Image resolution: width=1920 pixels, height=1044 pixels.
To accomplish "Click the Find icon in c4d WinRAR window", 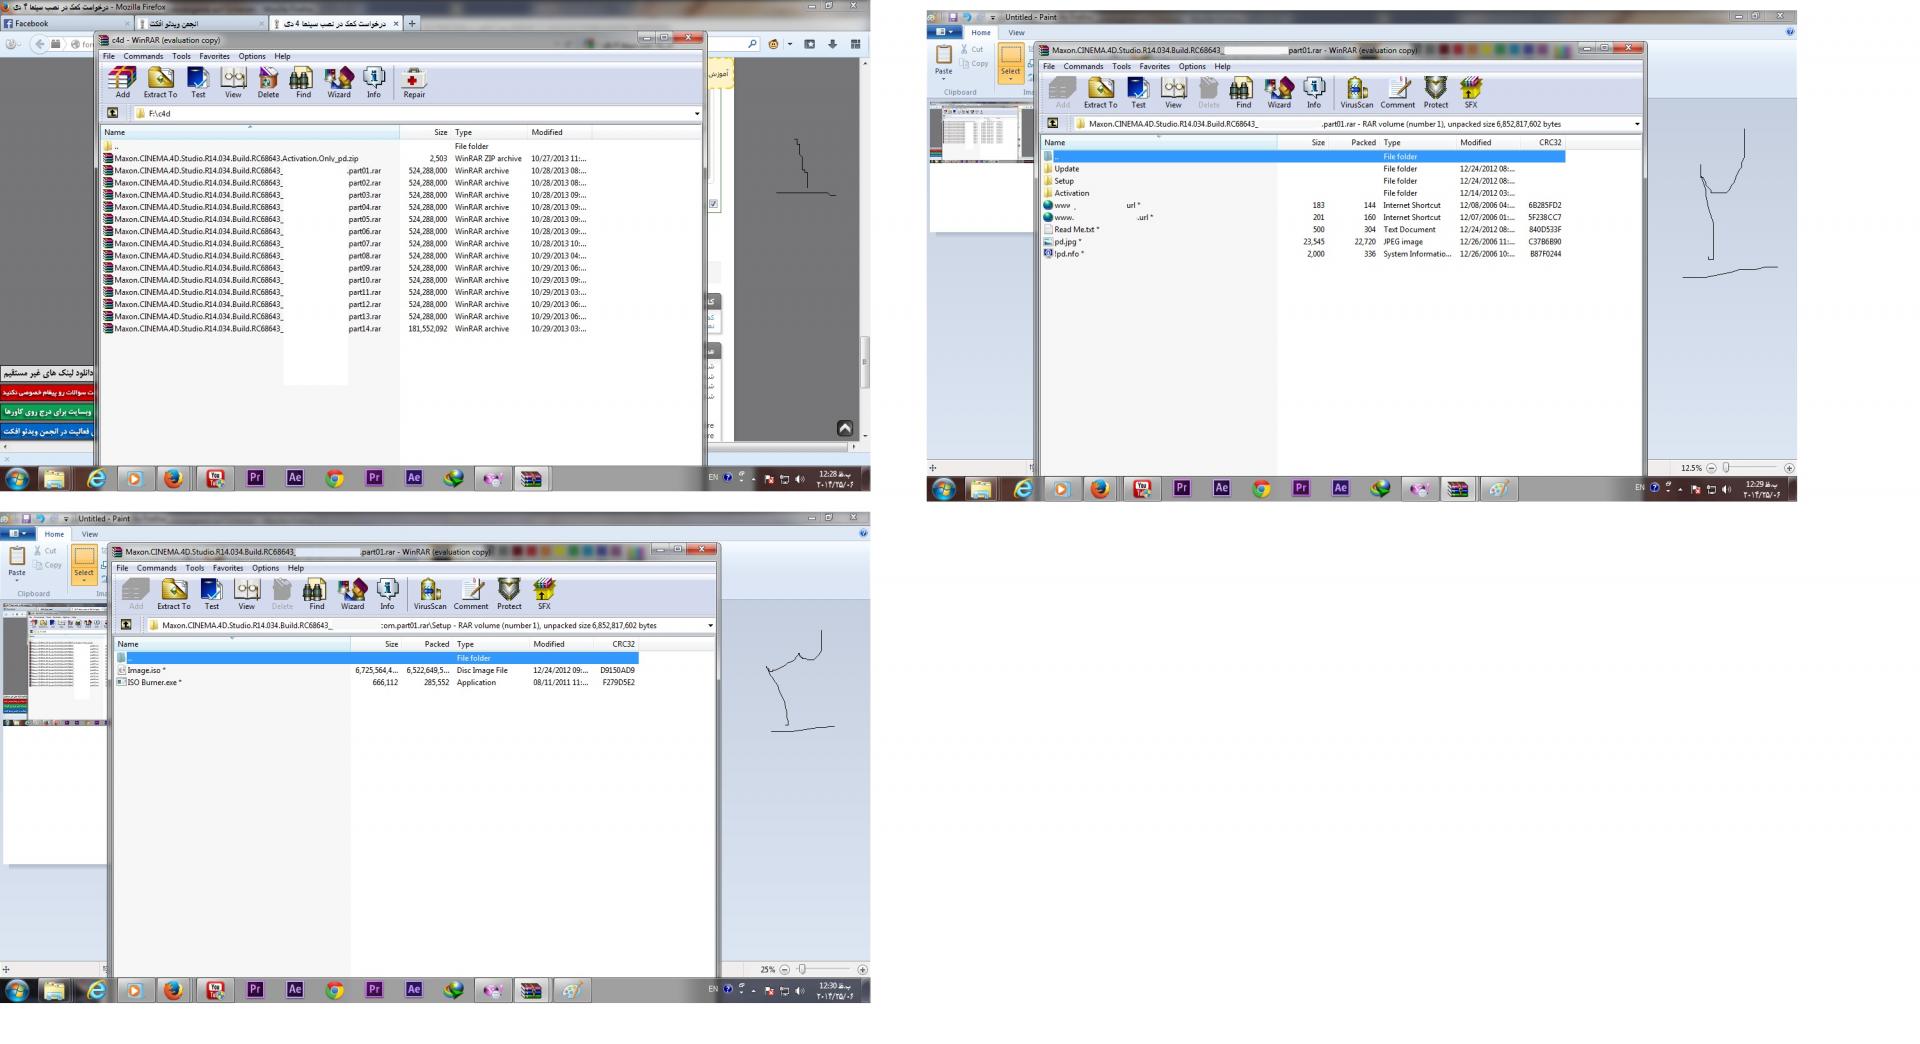I will tap(303, 82).
